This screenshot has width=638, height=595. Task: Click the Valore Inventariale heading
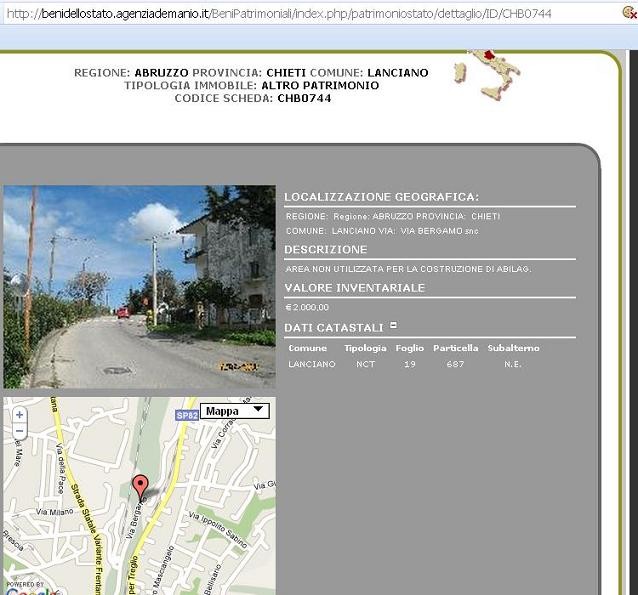[x=354, y=288]
